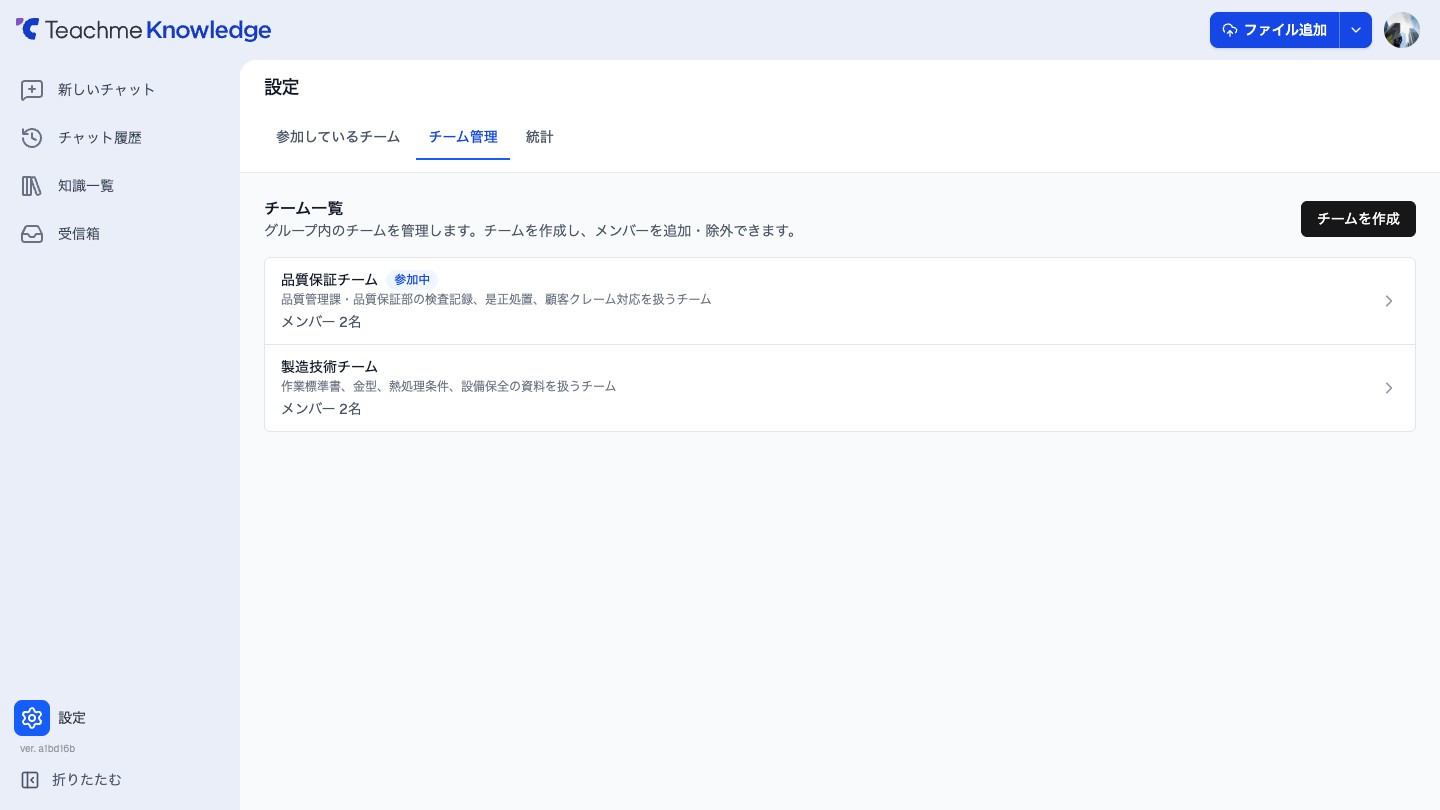Click the 品質保証チーム description text
Screen dimensions: 1440x810
coord(496,299)
